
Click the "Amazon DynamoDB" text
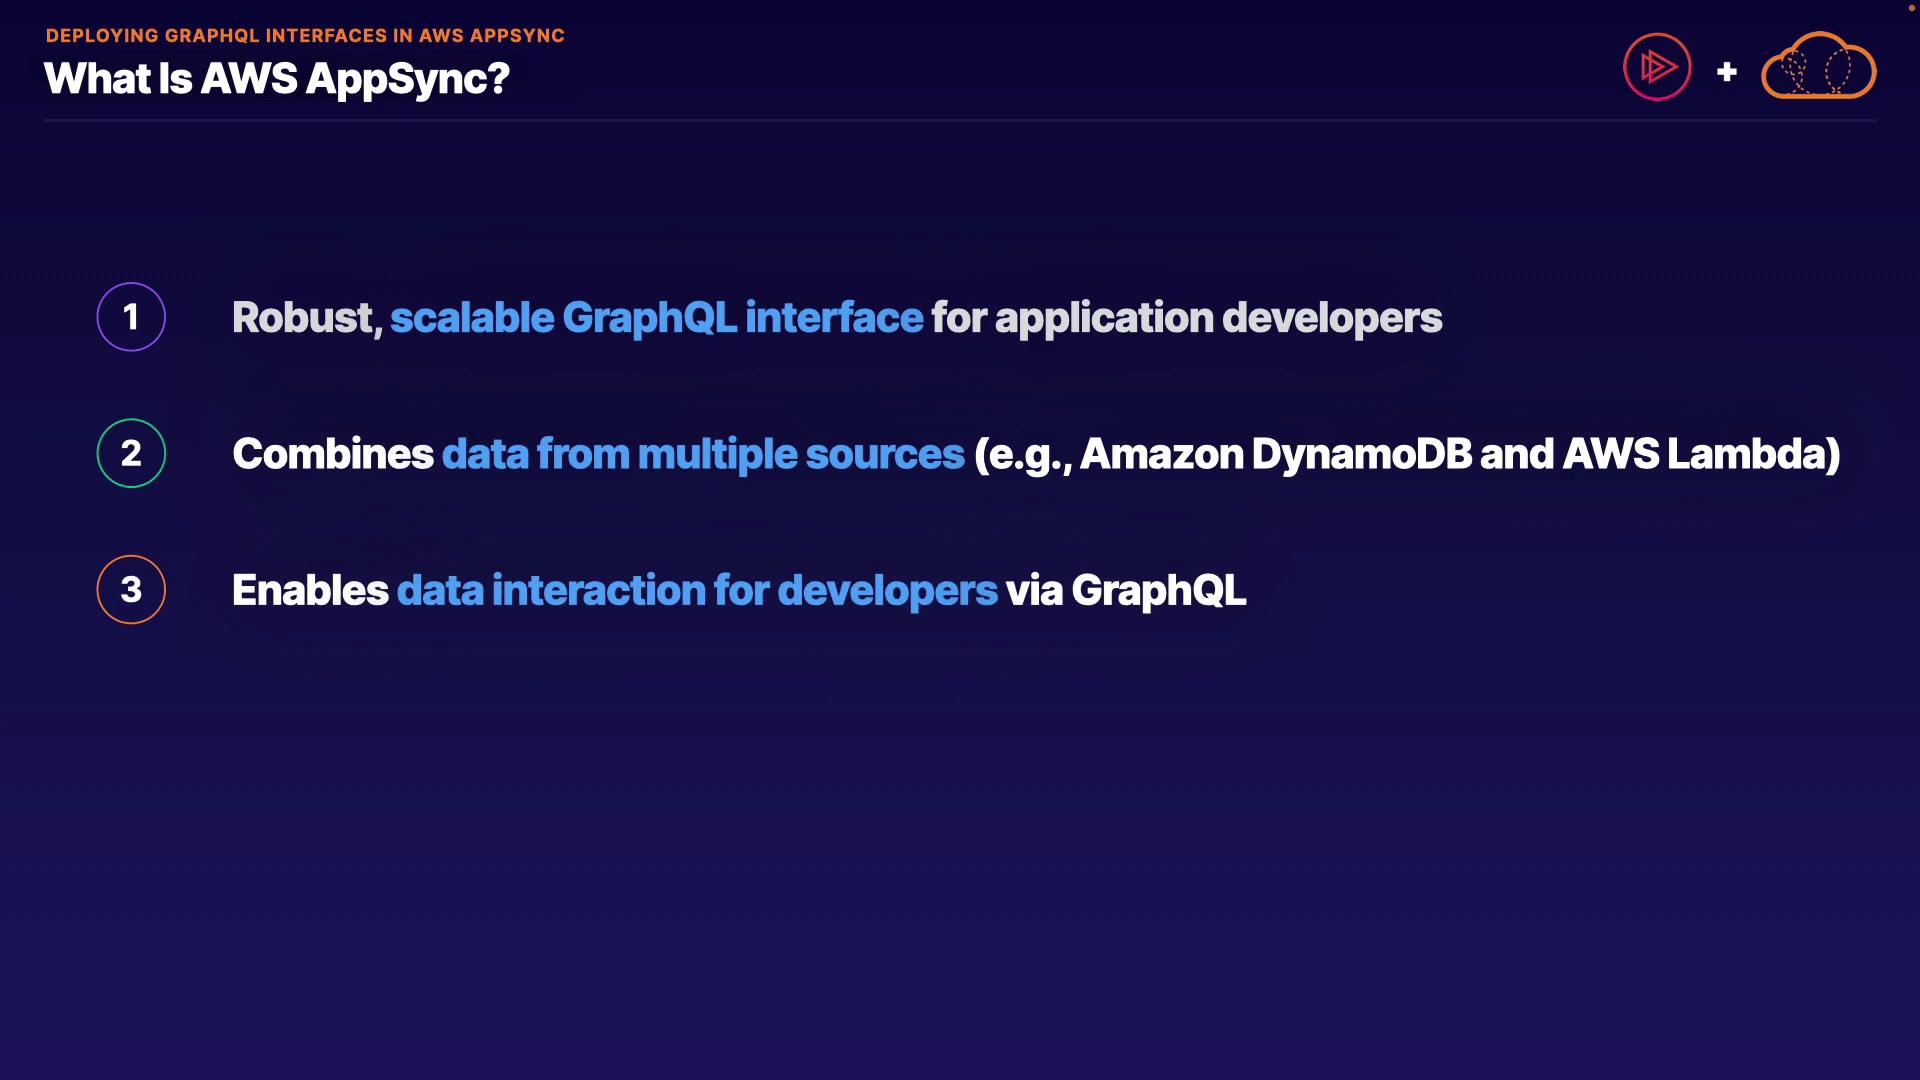1276,454
